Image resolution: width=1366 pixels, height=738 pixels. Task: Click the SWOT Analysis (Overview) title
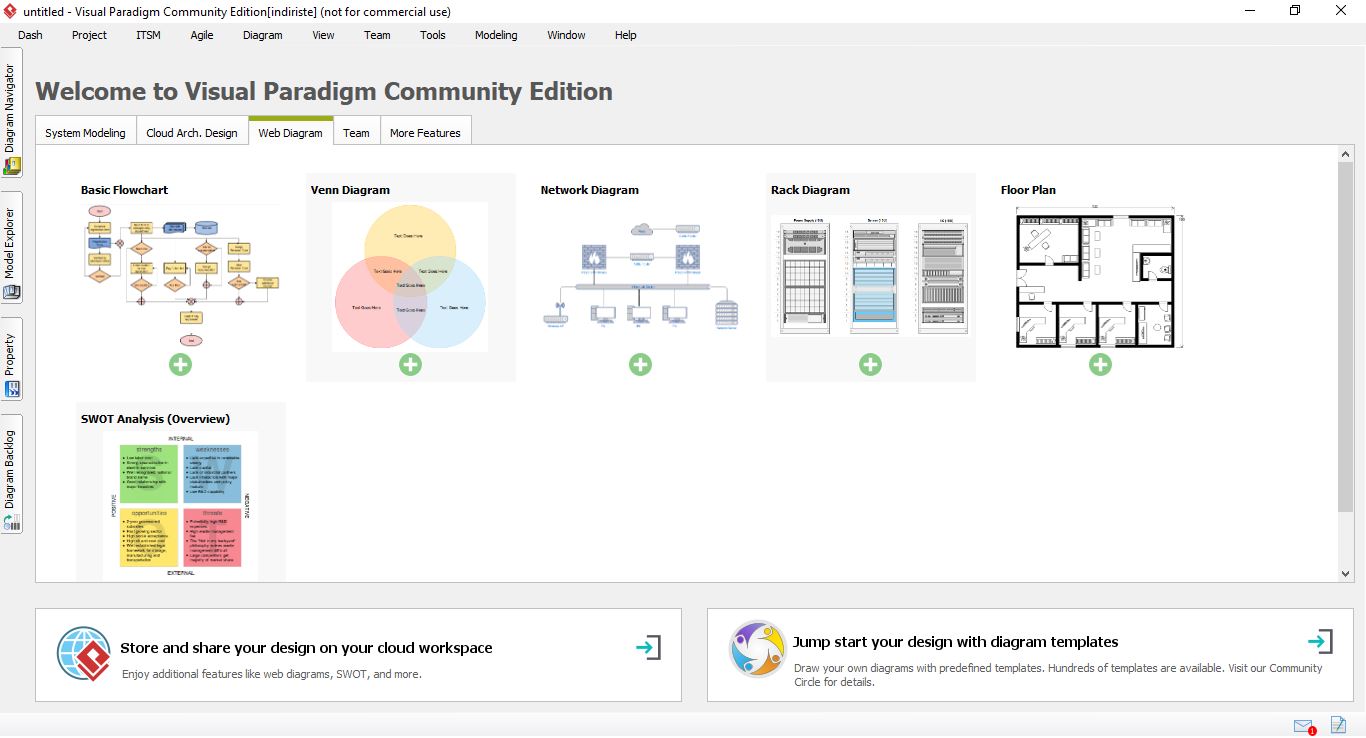(x=155, y=419)
